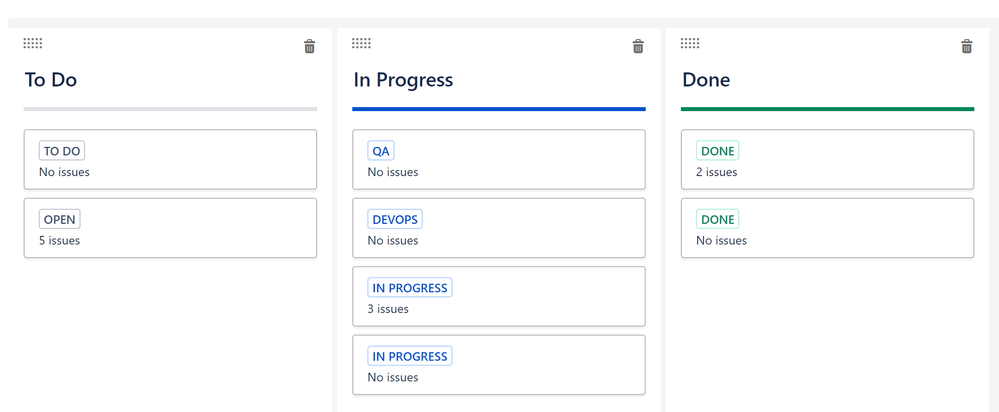Screen dimensions: 999x412
Task: Click the blue In Progress category bar
Action: point(499,109)
